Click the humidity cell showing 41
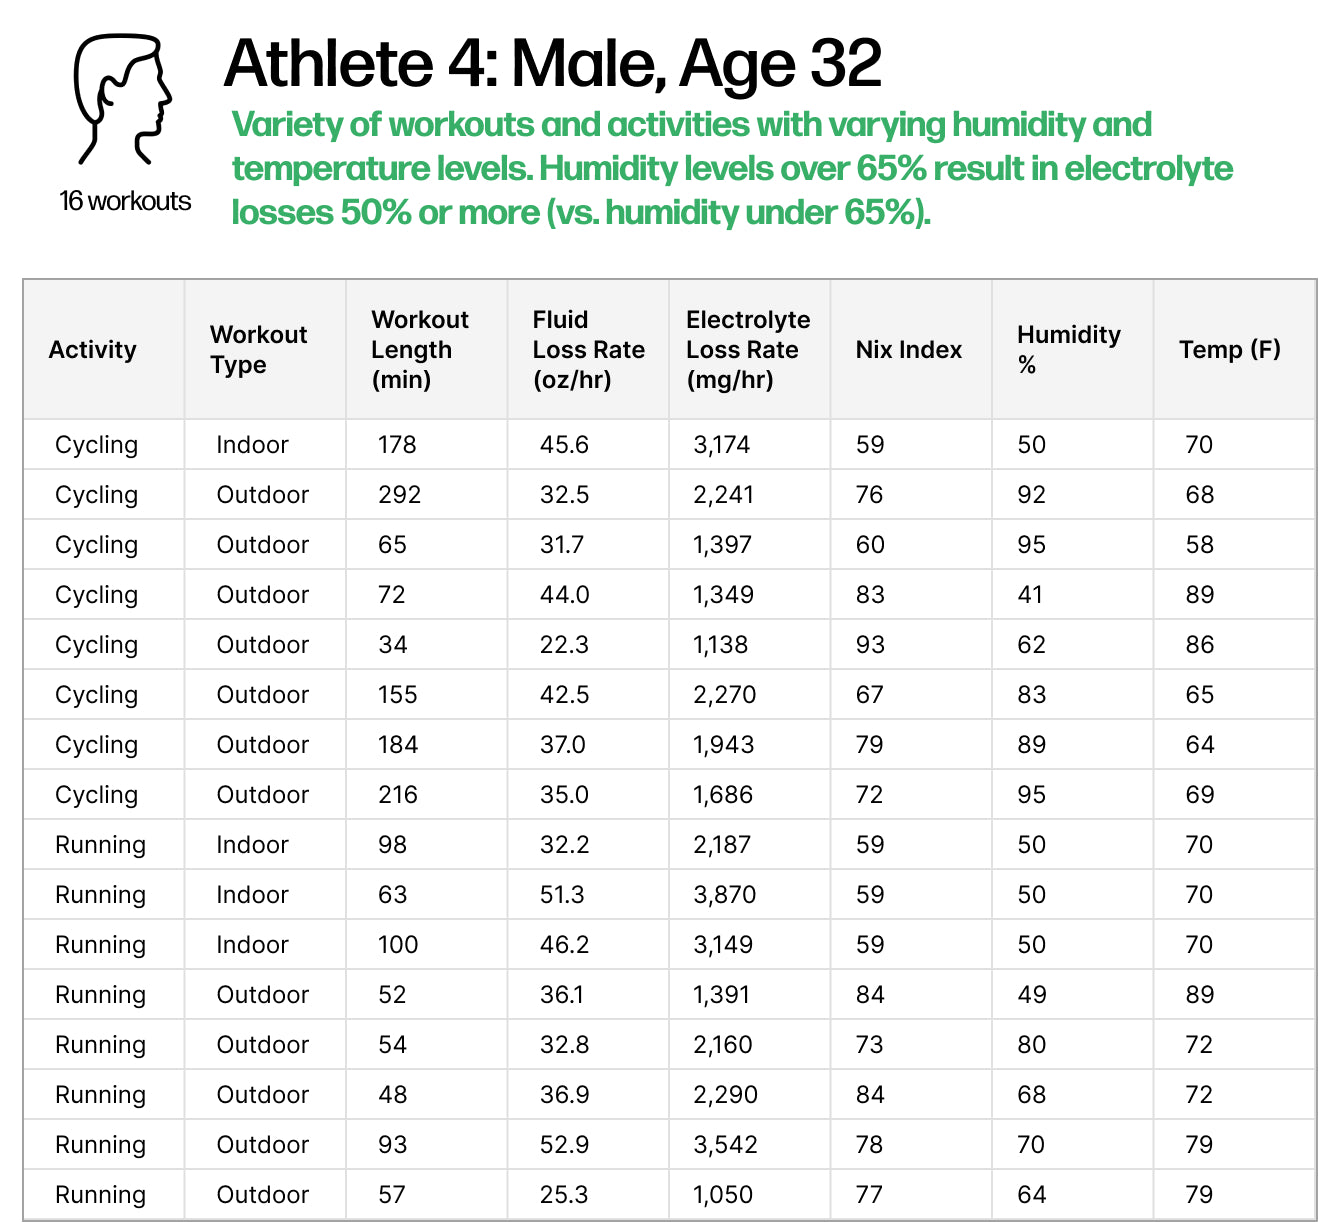 1030,595
